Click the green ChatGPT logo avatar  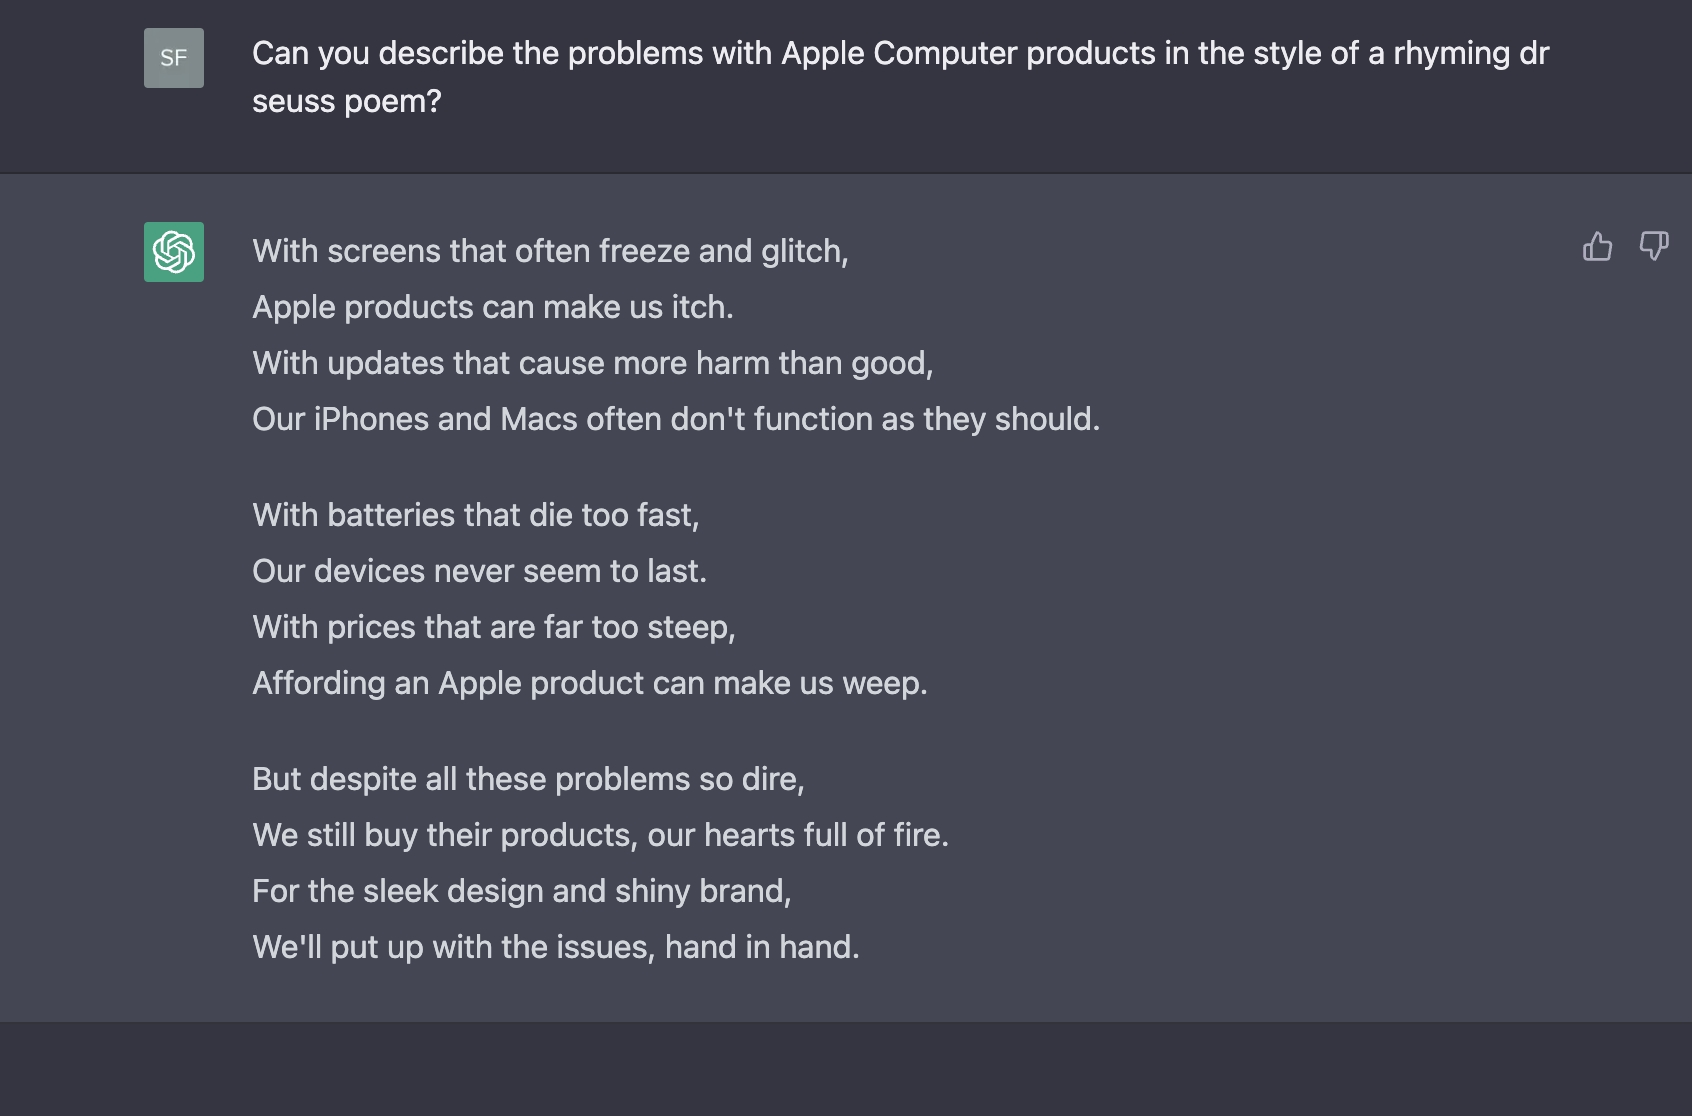point(174,252)
